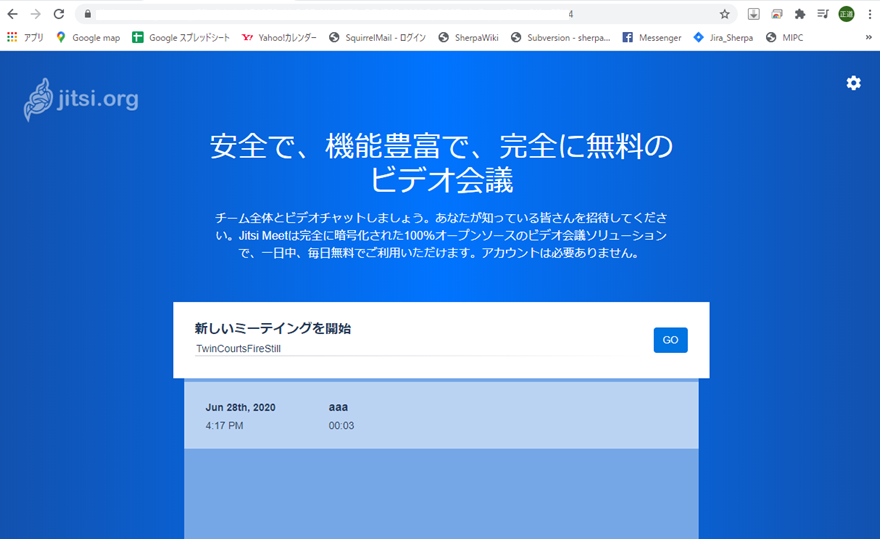View site security lock info
The height and width of the screenshot is (540, 880).
(88, 14)
